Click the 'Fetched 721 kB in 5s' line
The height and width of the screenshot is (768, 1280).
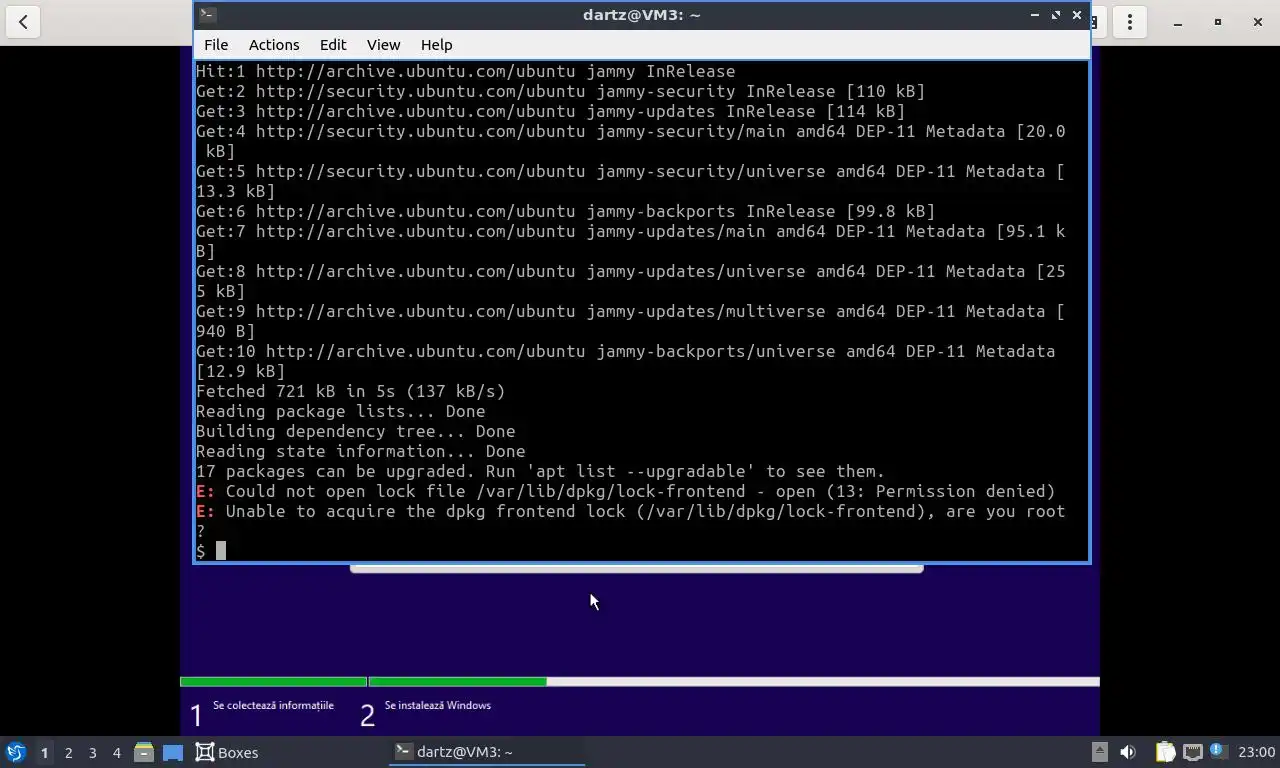[350, 391]
